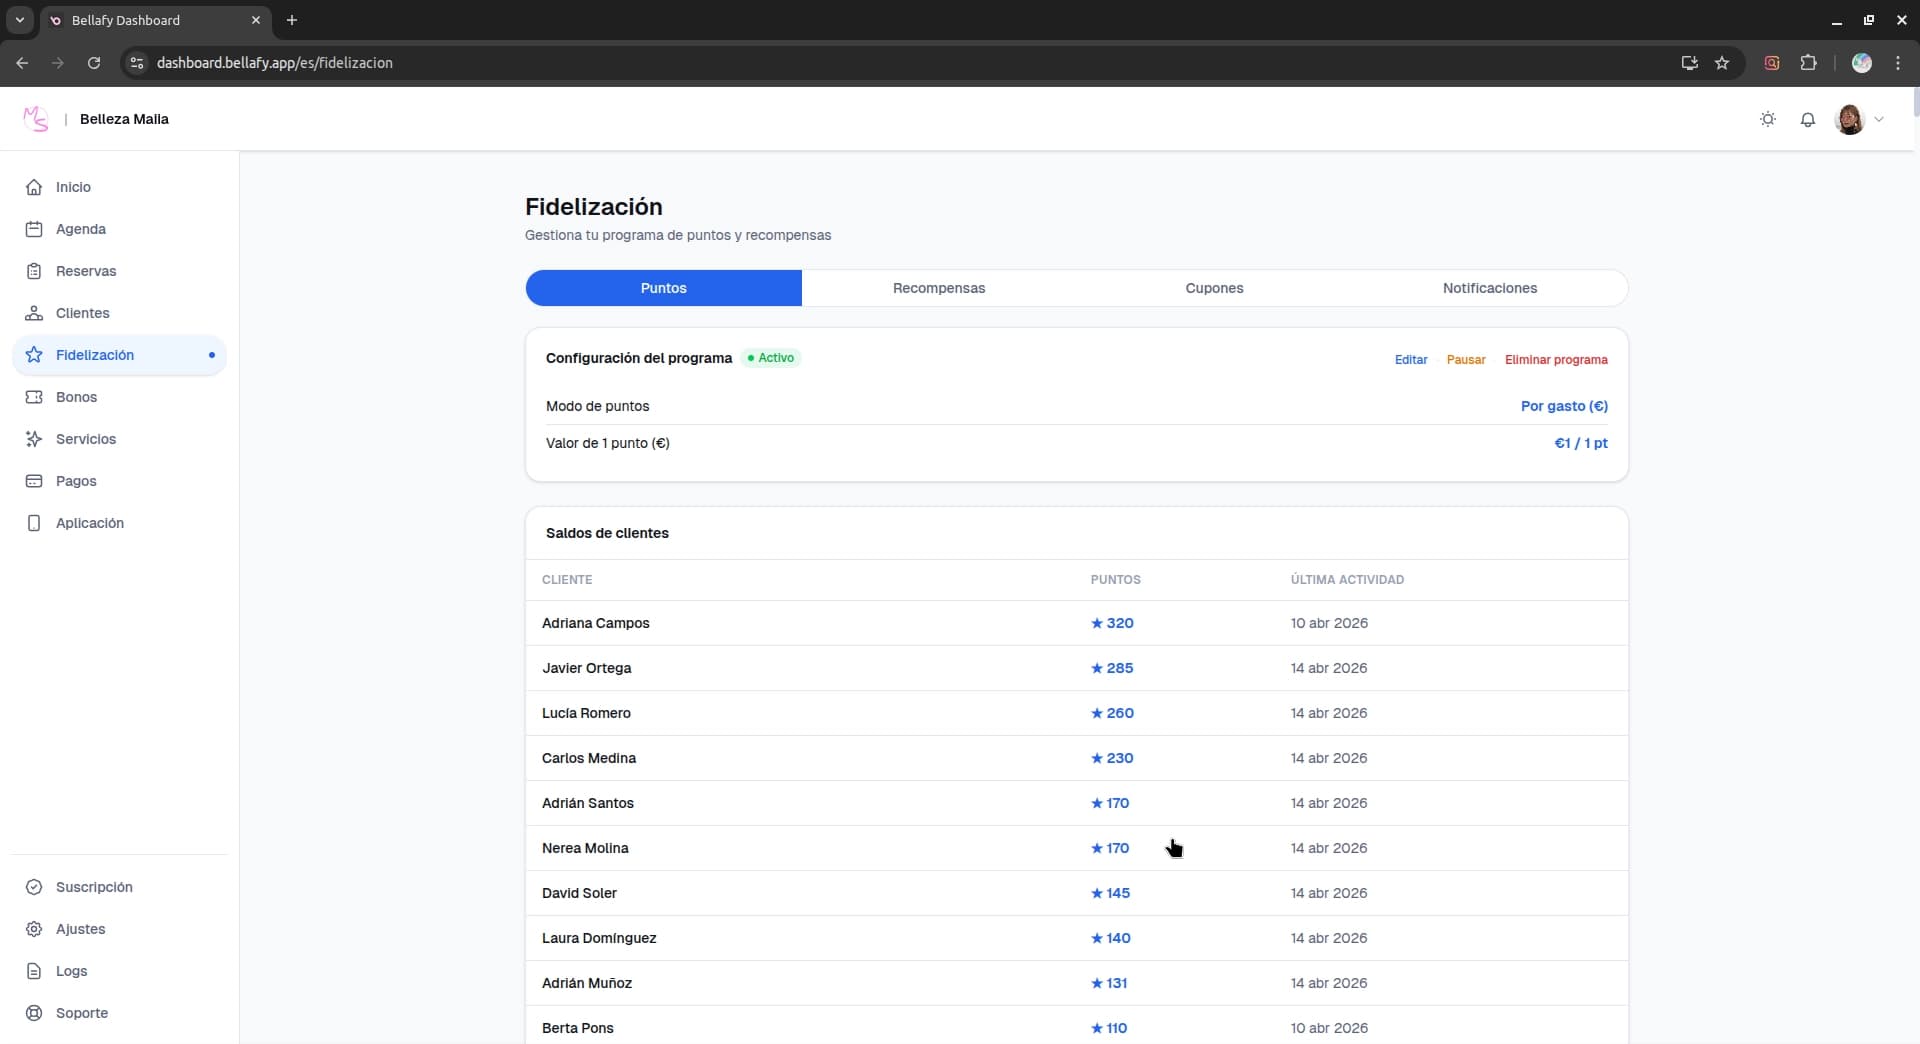Click Eliminar programa
Screen dimensions: 1920x1044
(1556, 359)
